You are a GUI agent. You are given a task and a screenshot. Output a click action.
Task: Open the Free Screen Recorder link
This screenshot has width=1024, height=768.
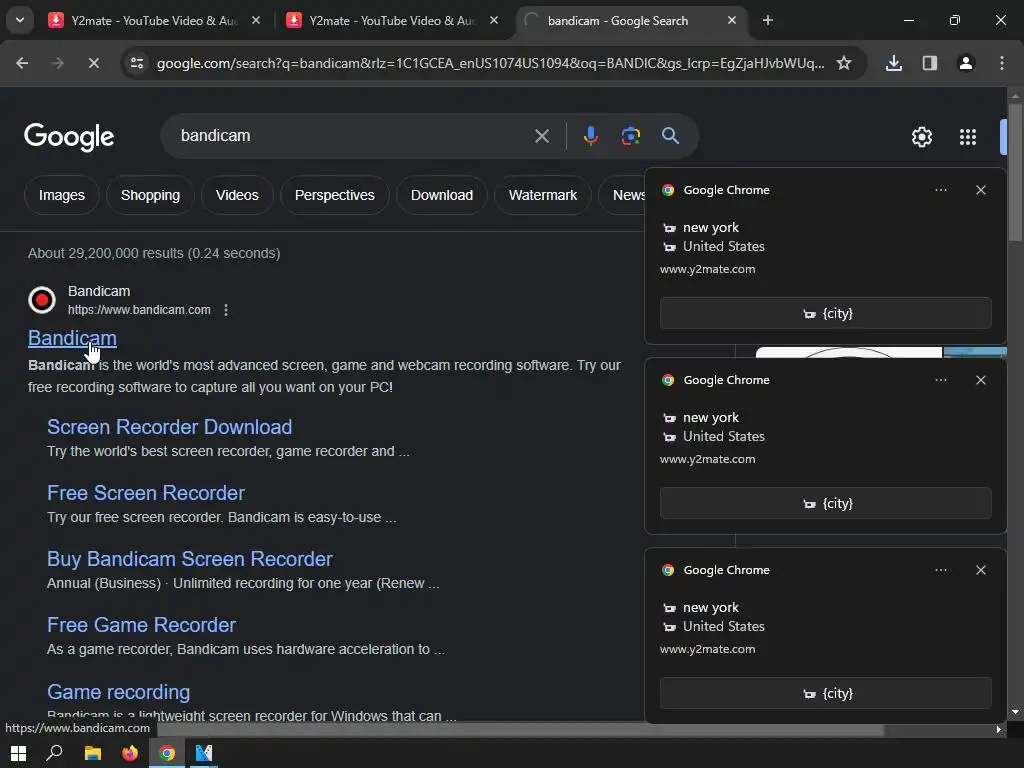146,493
